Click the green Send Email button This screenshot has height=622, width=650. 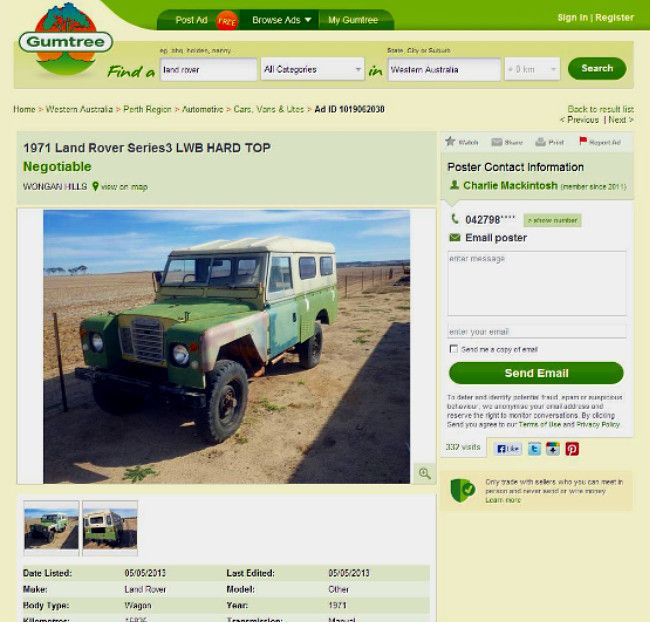[x=536, y=373]
